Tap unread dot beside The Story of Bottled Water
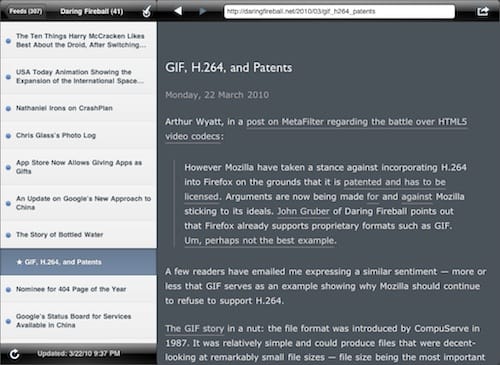 point(8,235)
